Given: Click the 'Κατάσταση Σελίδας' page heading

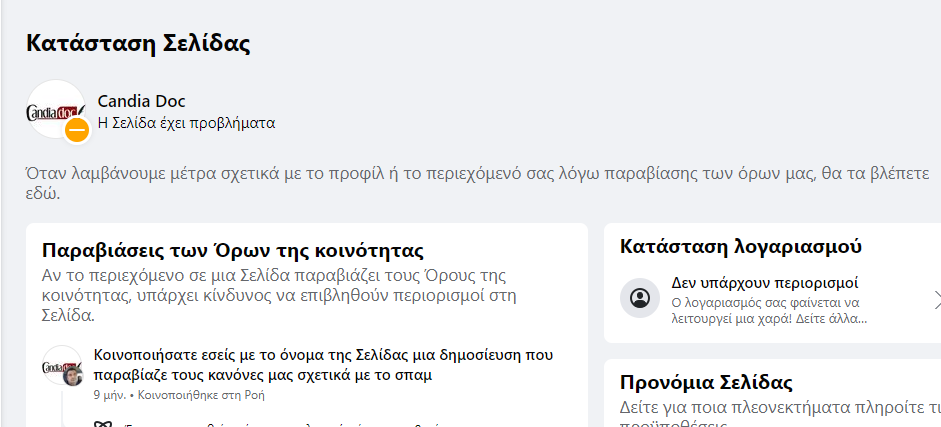Looking at the screenshot, I should [x=138, y=43].
